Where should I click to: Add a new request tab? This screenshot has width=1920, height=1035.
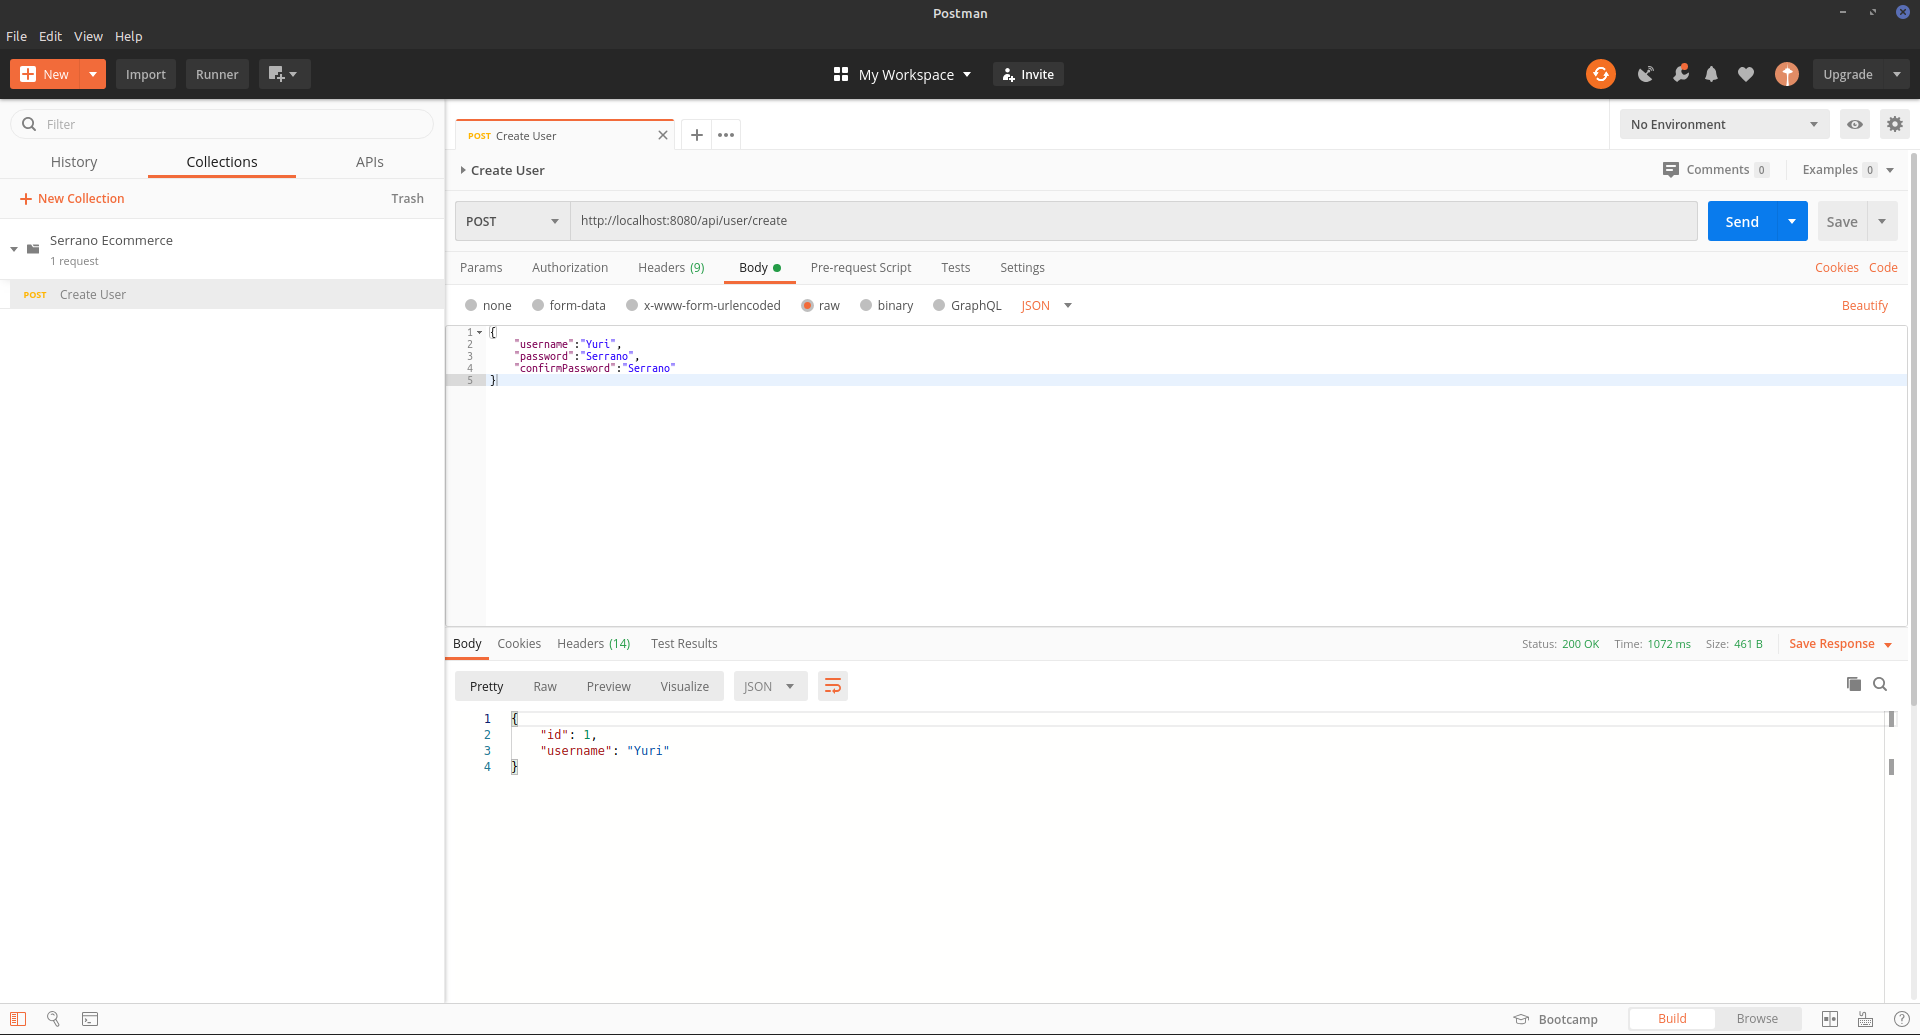tap(697, 135)
